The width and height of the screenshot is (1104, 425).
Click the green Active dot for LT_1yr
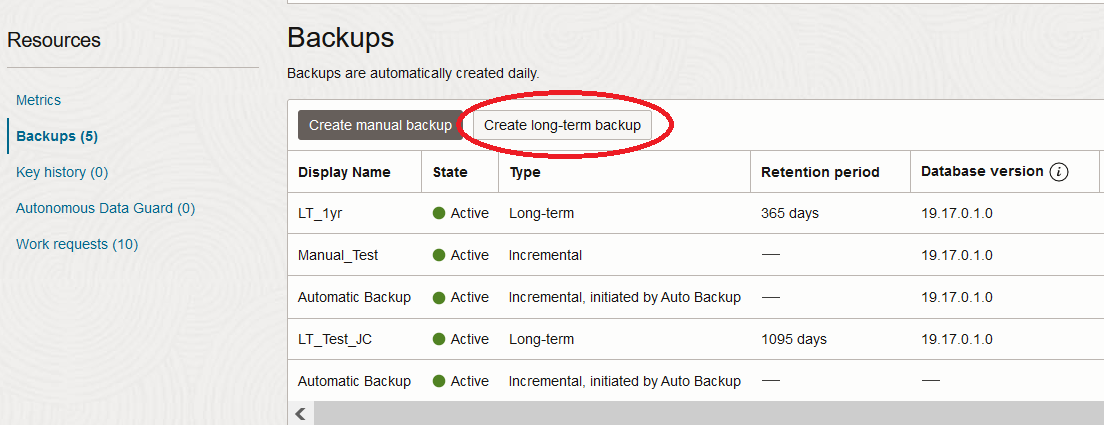click(439, 213)
